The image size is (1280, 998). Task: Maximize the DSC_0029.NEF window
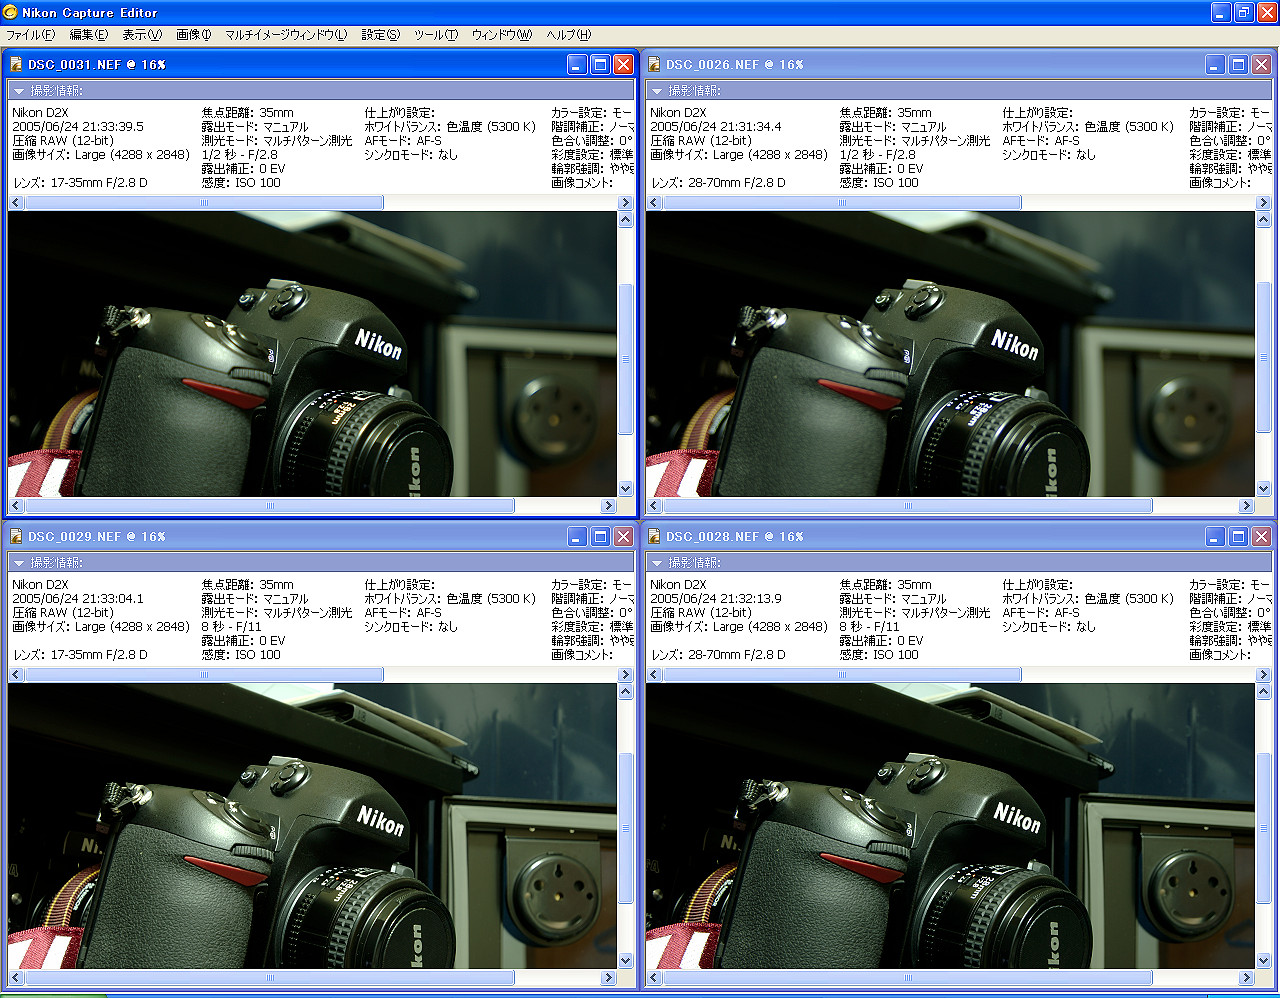[x=600, y=536]
